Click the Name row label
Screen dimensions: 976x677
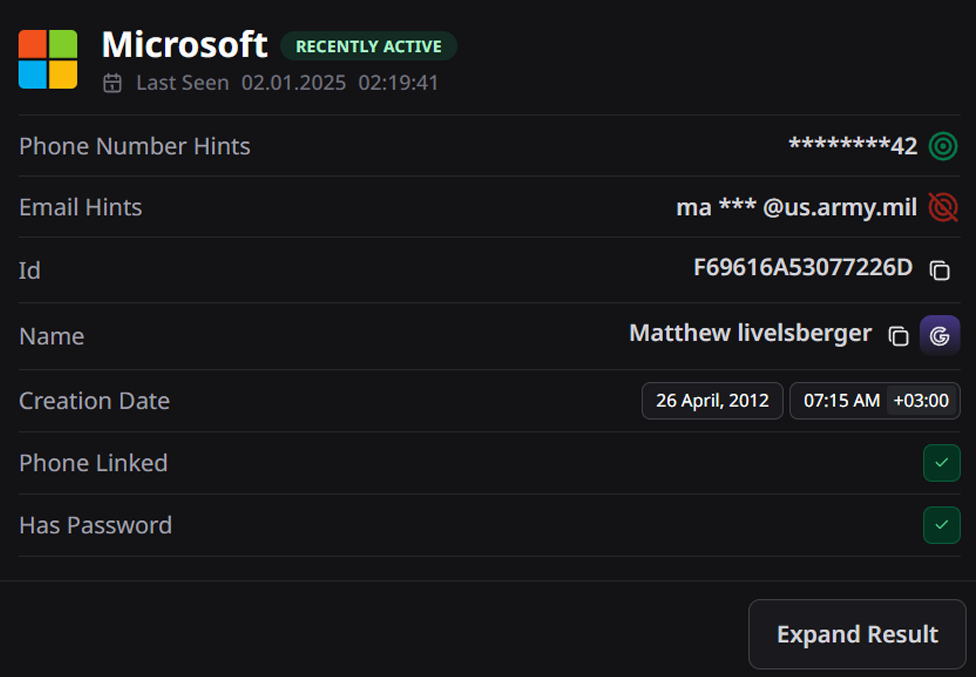pos(52,336)
